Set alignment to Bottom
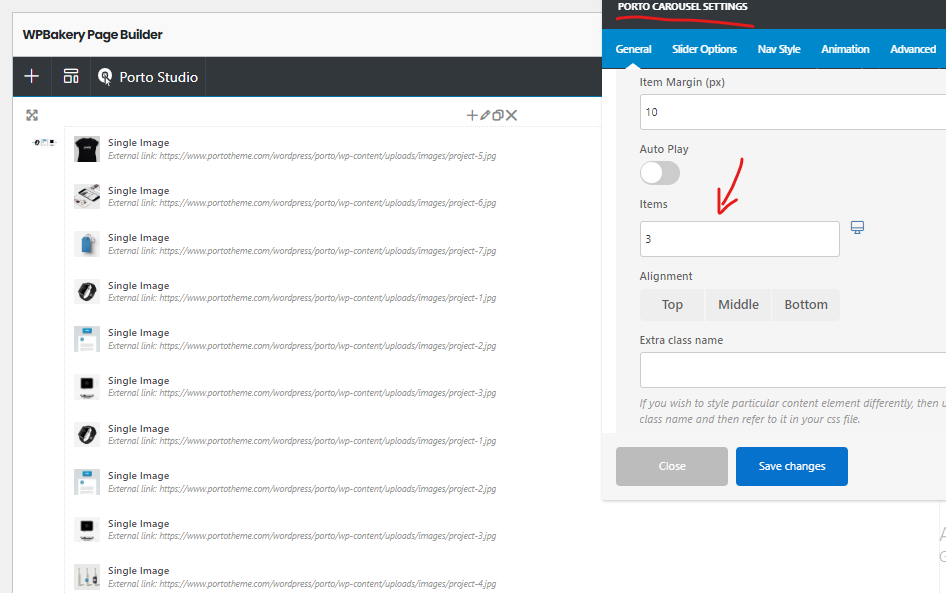The image size is (946, 593). (806, 305)
